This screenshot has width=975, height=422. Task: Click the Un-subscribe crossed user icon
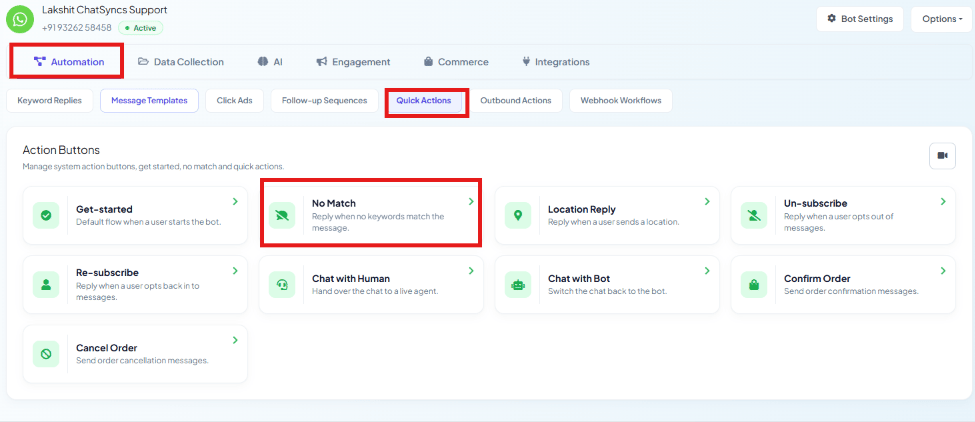[x=754, y=215]
